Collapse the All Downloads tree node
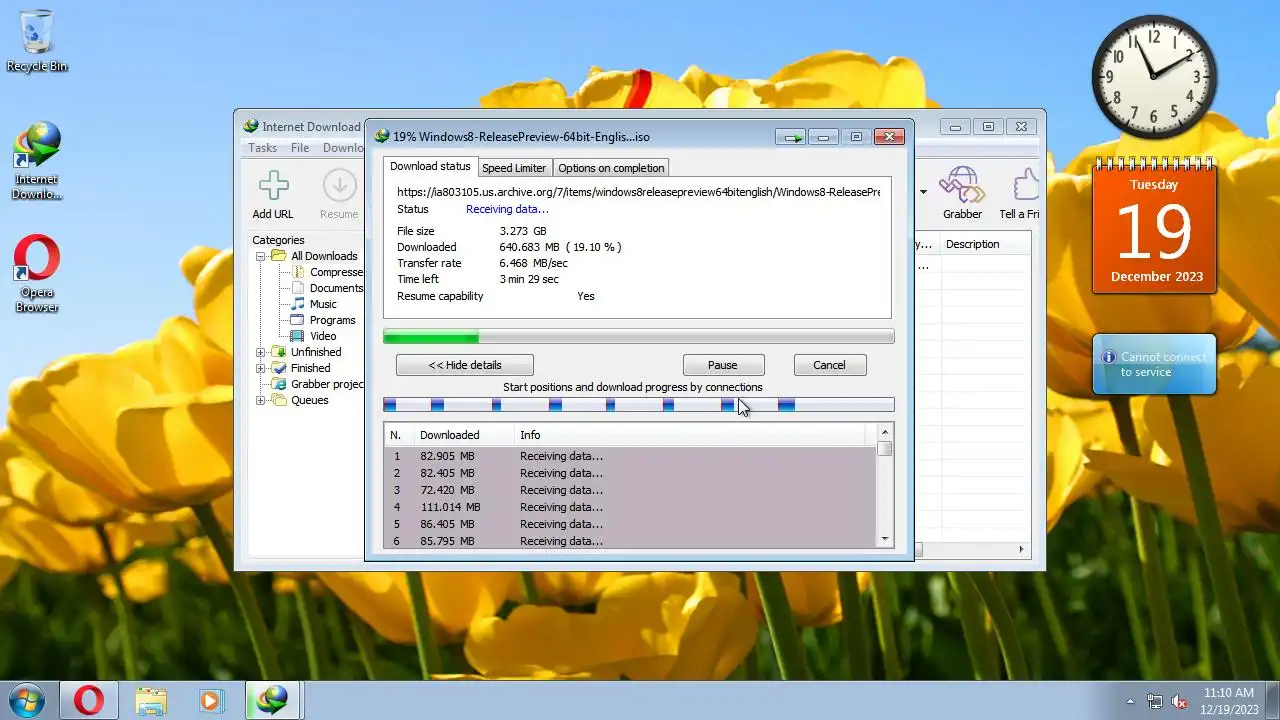 261,256
